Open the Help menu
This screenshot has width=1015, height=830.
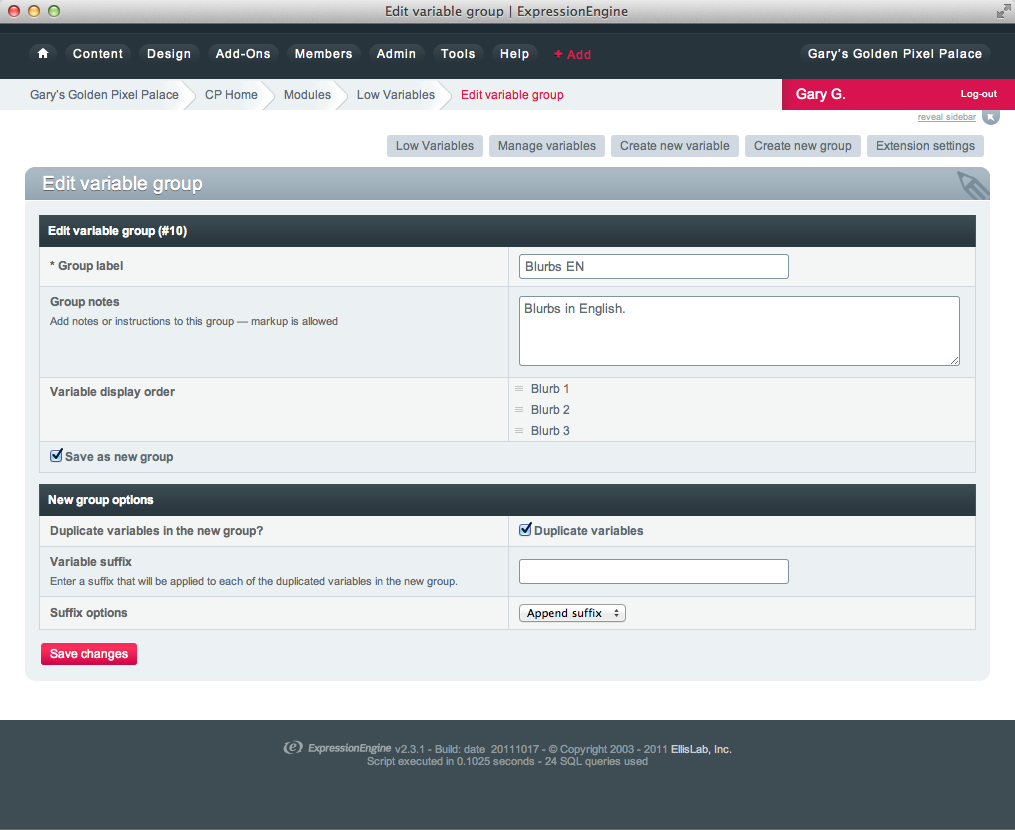[x=515, y=54]
